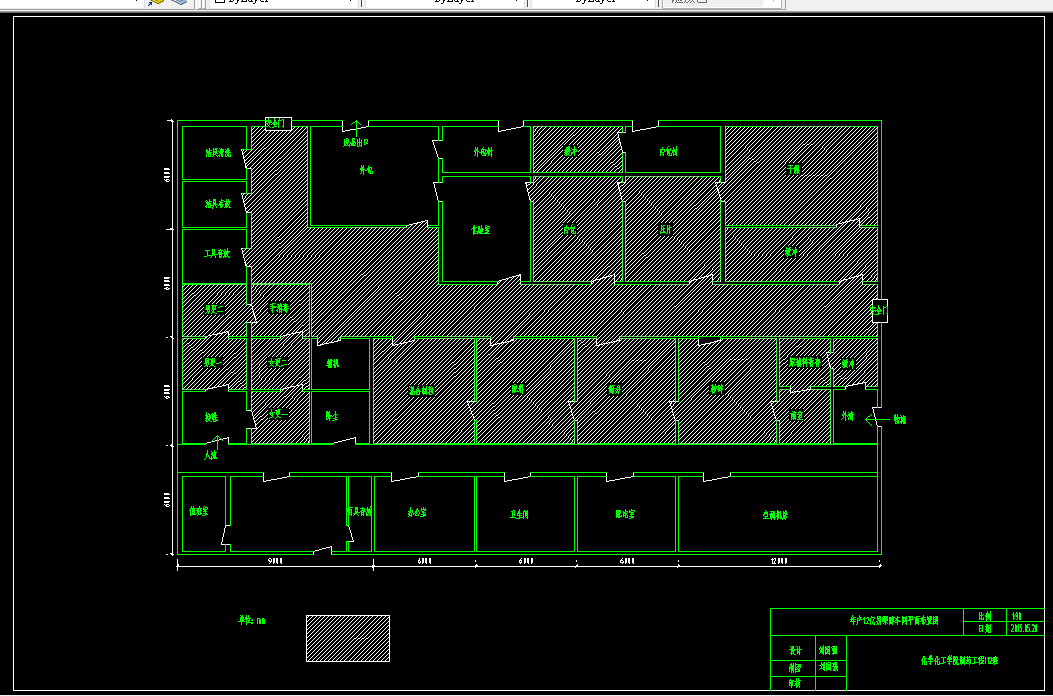1053x696 pixels.
Task: Select the 外清 room label
Action: click(x=848, y=417)
